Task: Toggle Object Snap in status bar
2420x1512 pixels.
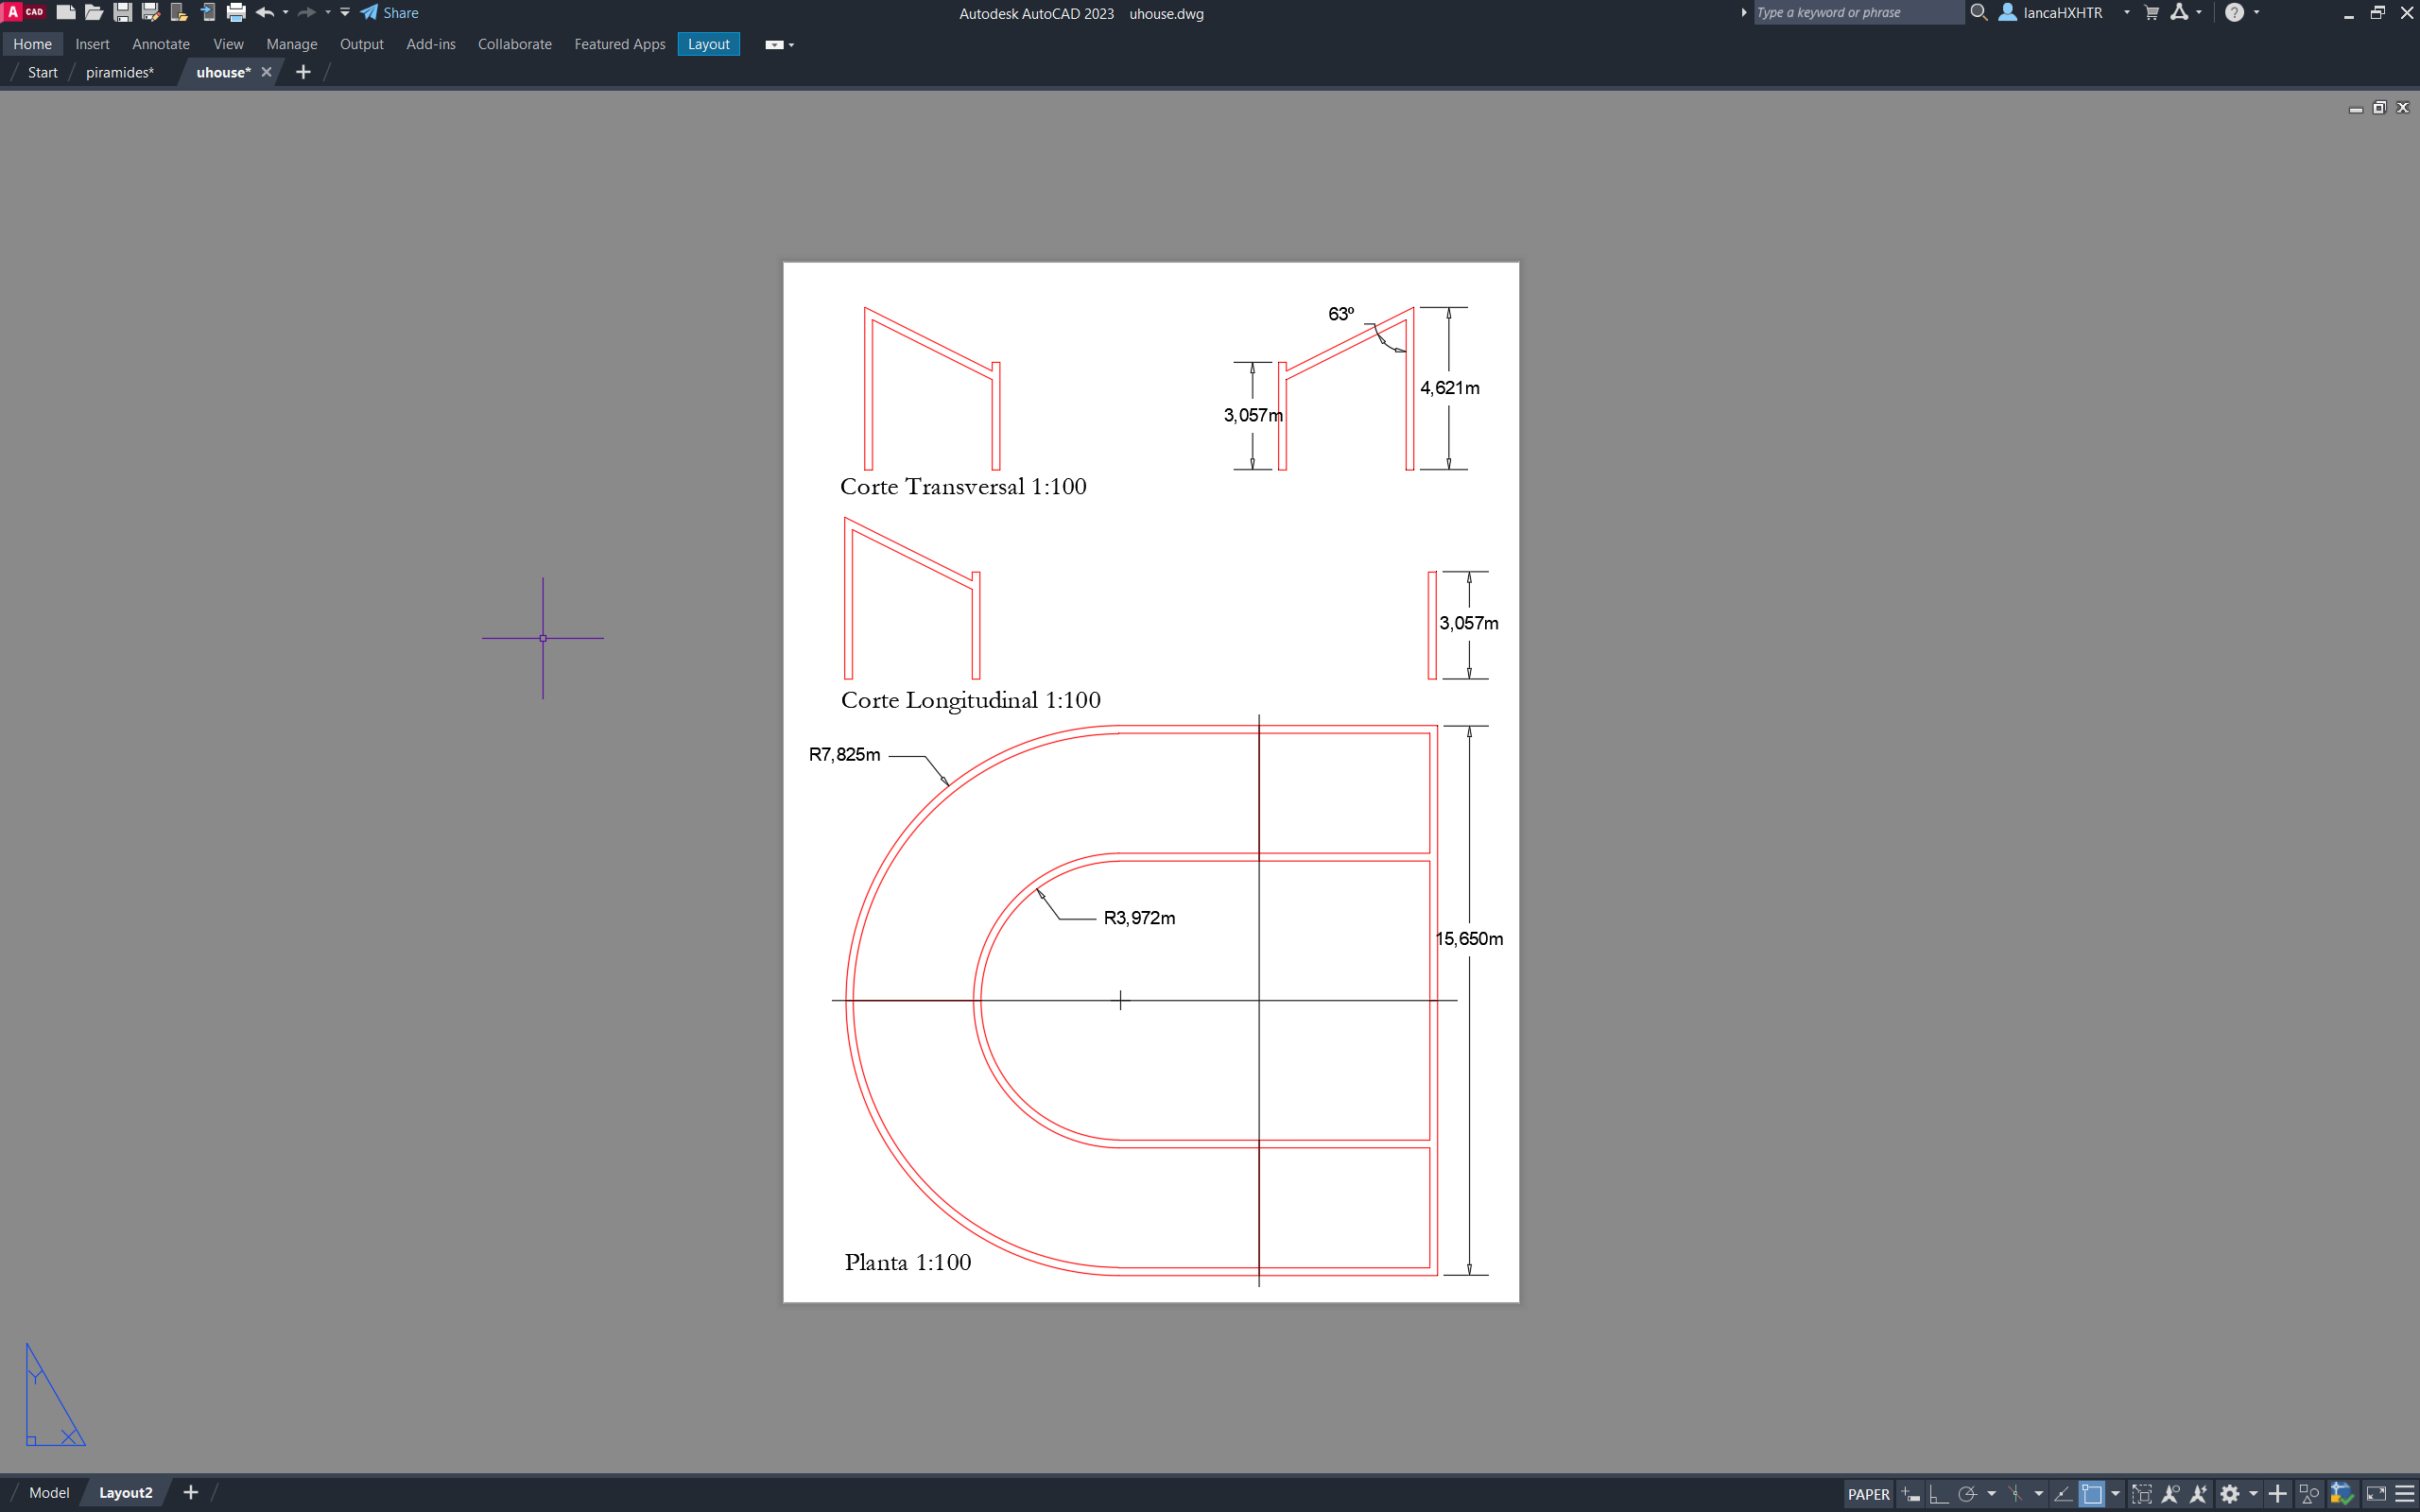Action: click(x=2091, y=1494)
